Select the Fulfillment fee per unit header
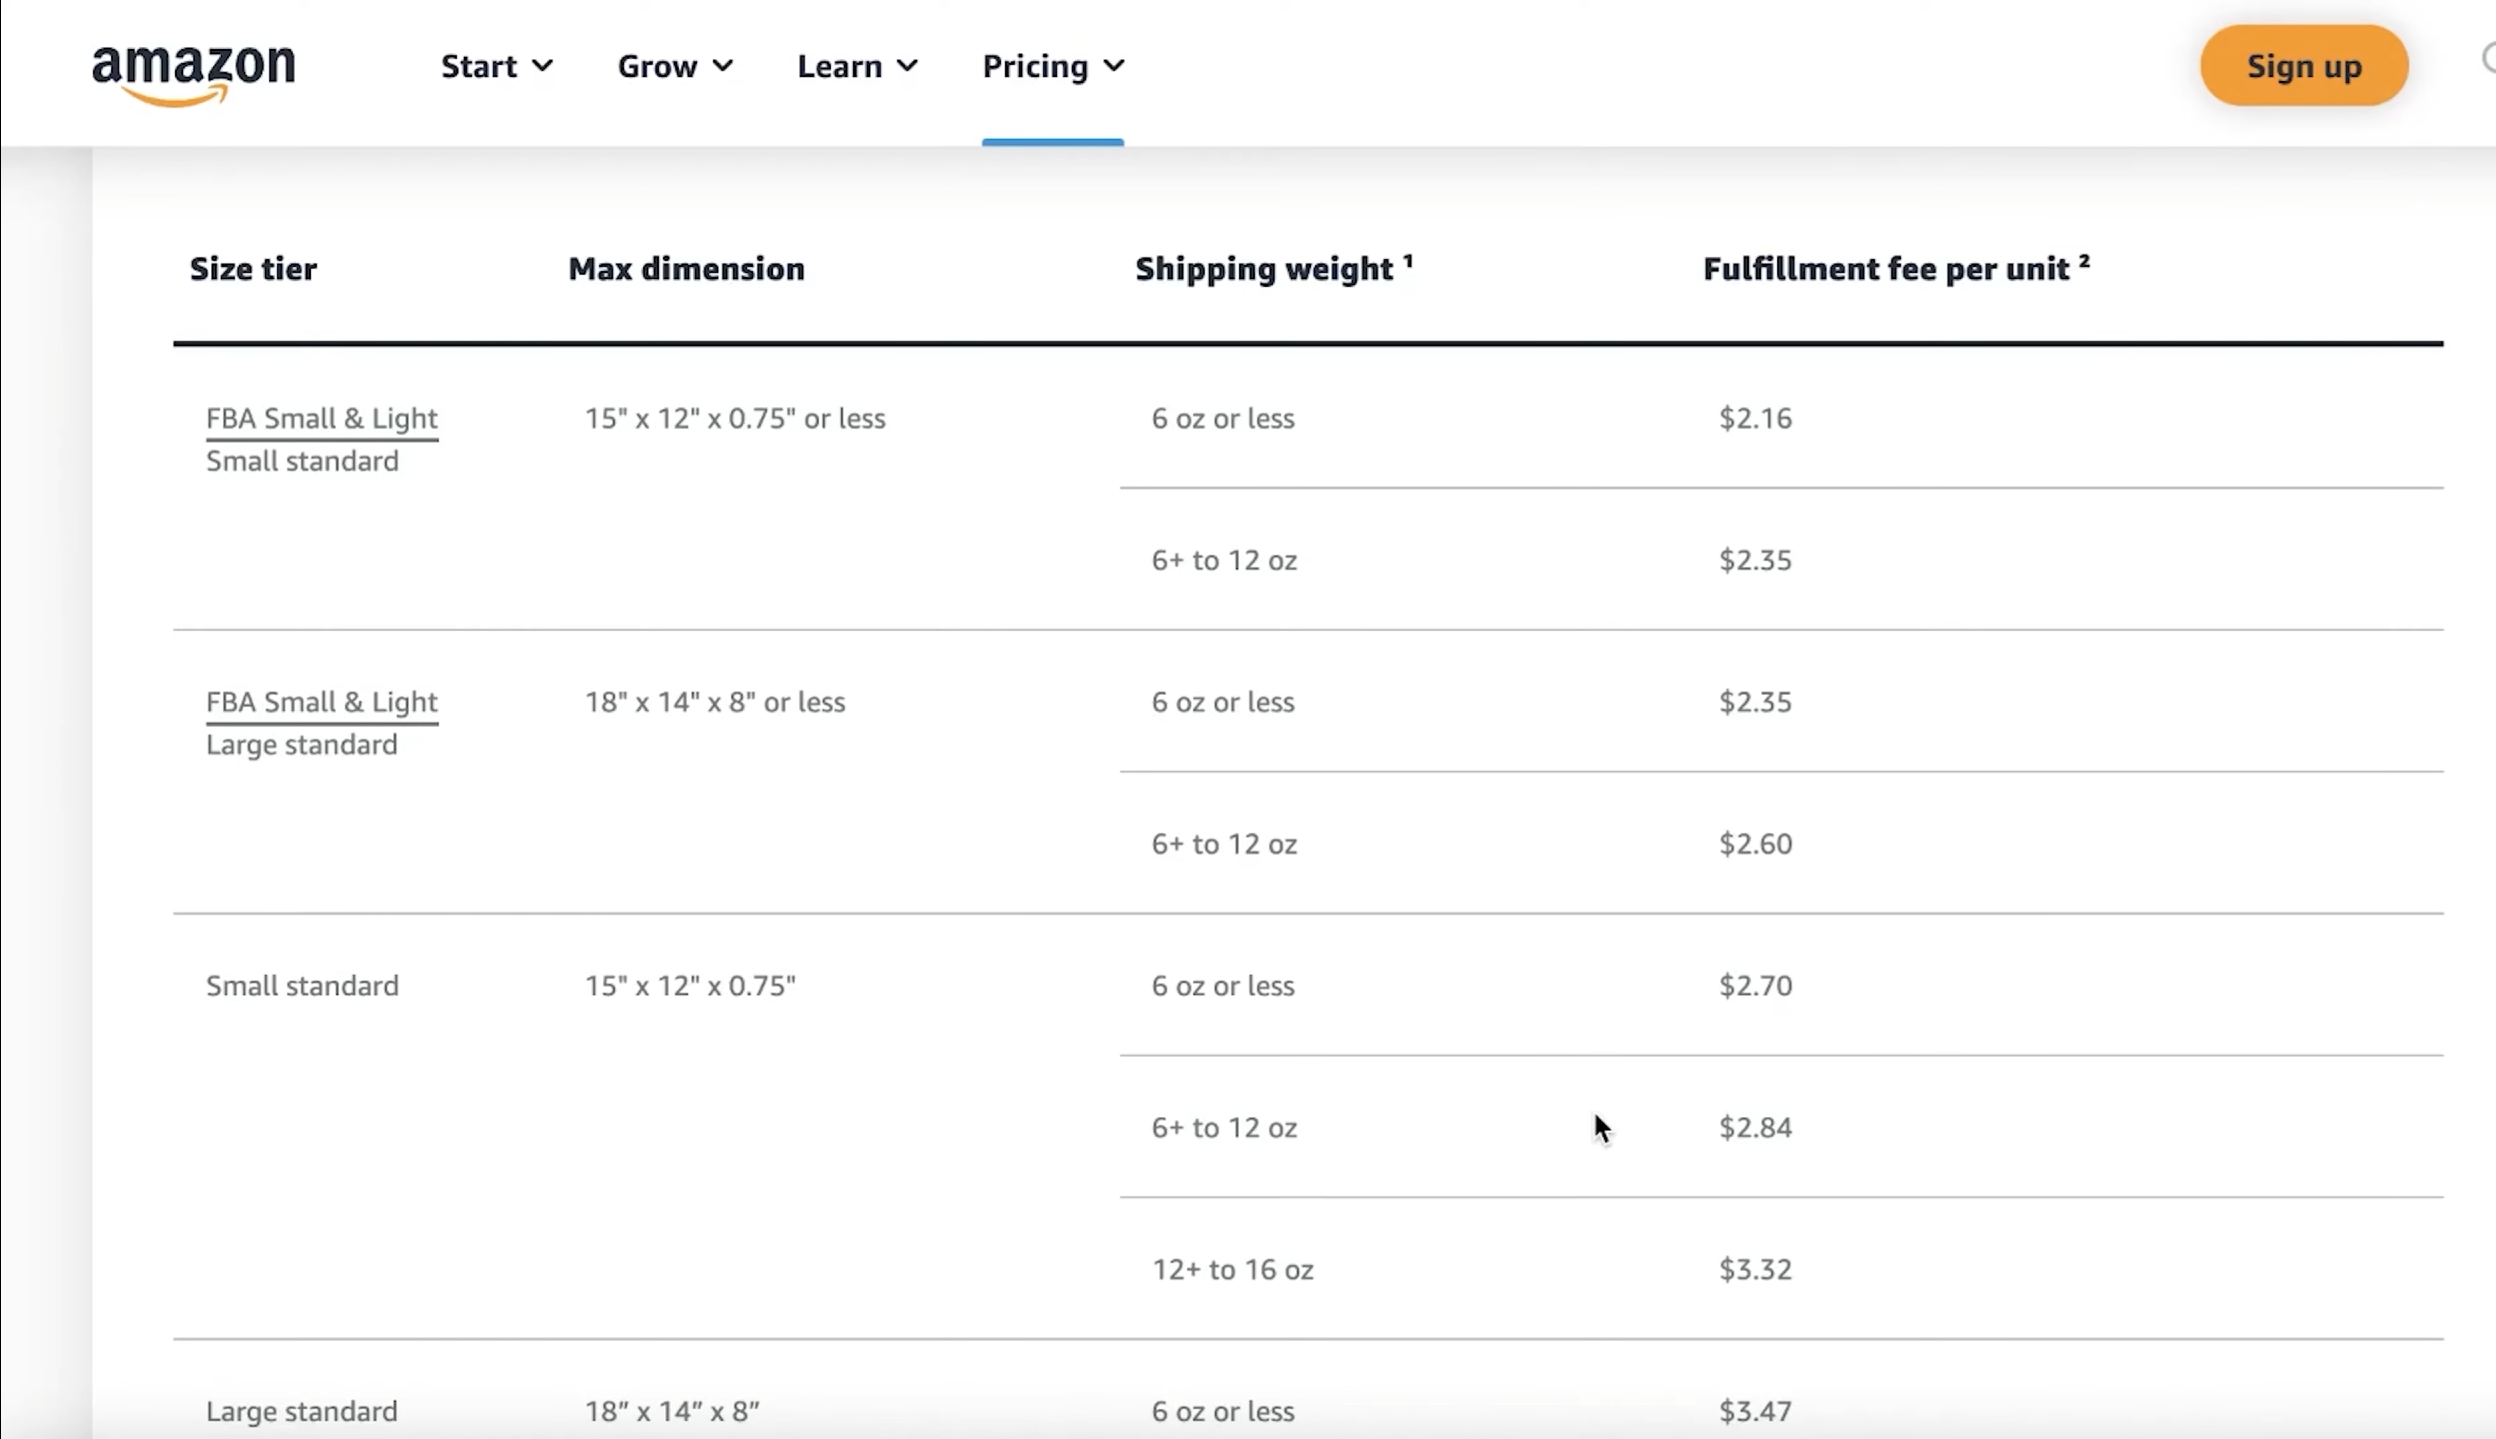This screenshot has width=2496, height=1439. pyautogui.click(x=1896, y=268)
